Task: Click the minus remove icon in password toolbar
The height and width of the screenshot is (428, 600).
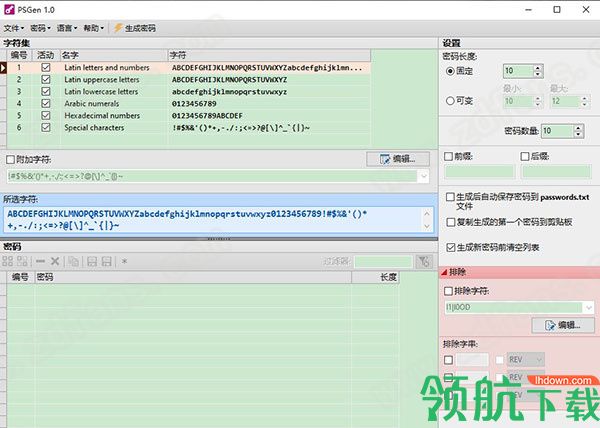Action: (40, 262)
